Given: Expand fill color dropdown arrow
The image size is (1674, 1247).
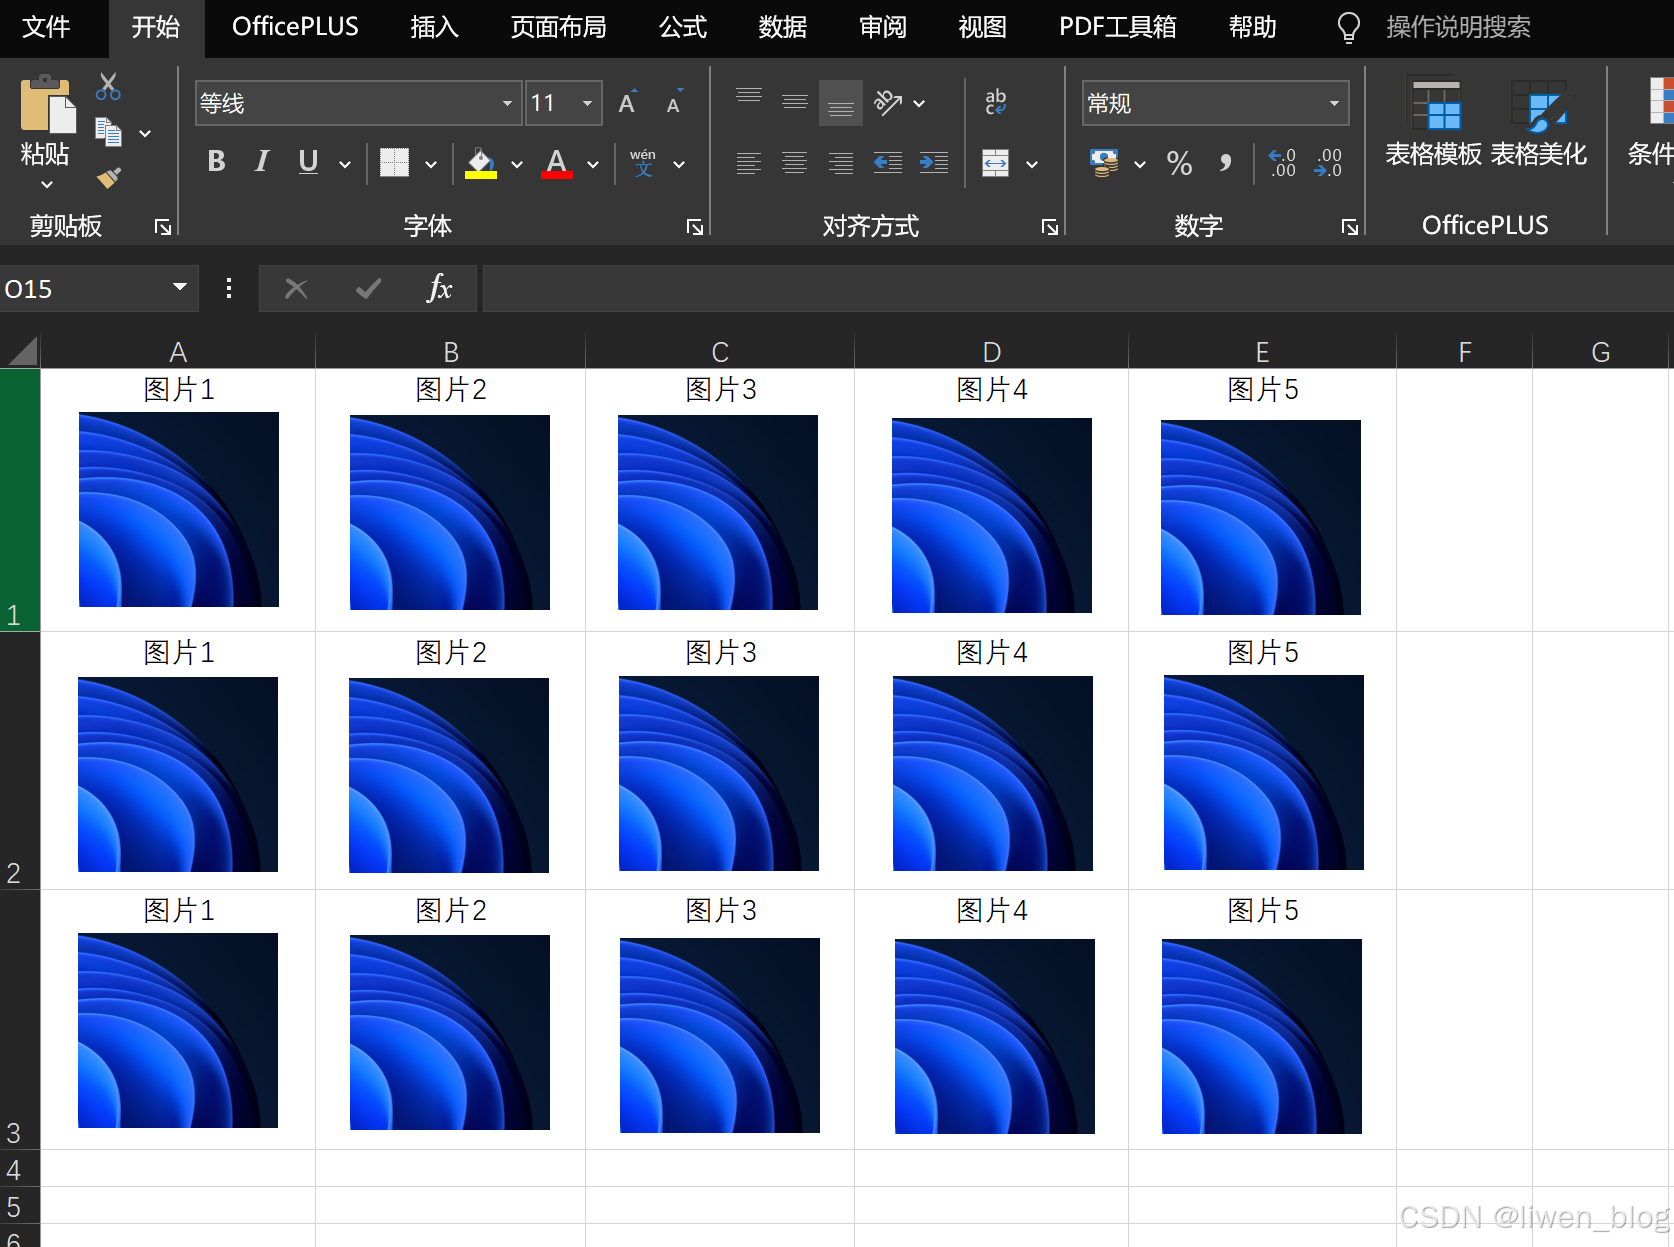Looking at the screenshot, I should point(517,164).
